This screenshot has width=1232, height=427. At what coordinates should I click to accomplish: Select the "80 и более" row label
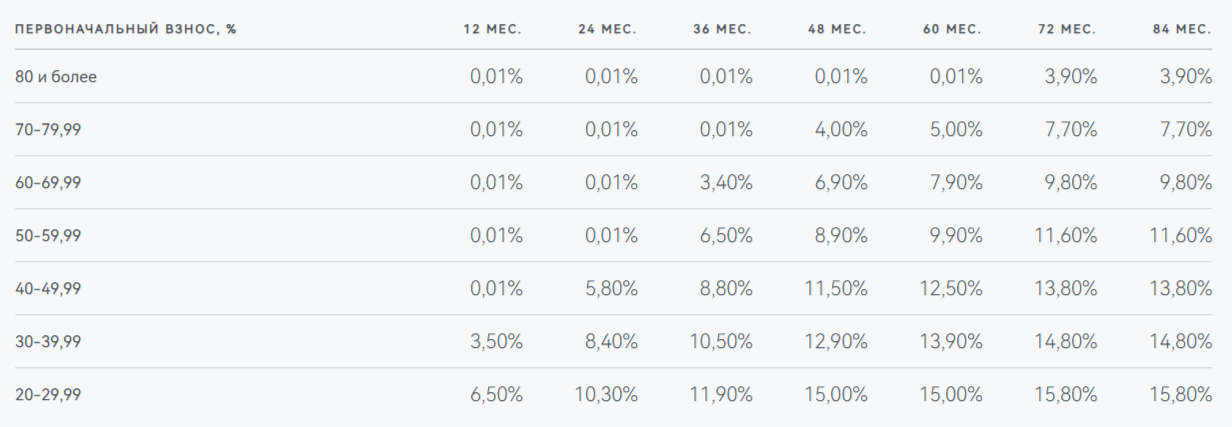pos(56,76)
